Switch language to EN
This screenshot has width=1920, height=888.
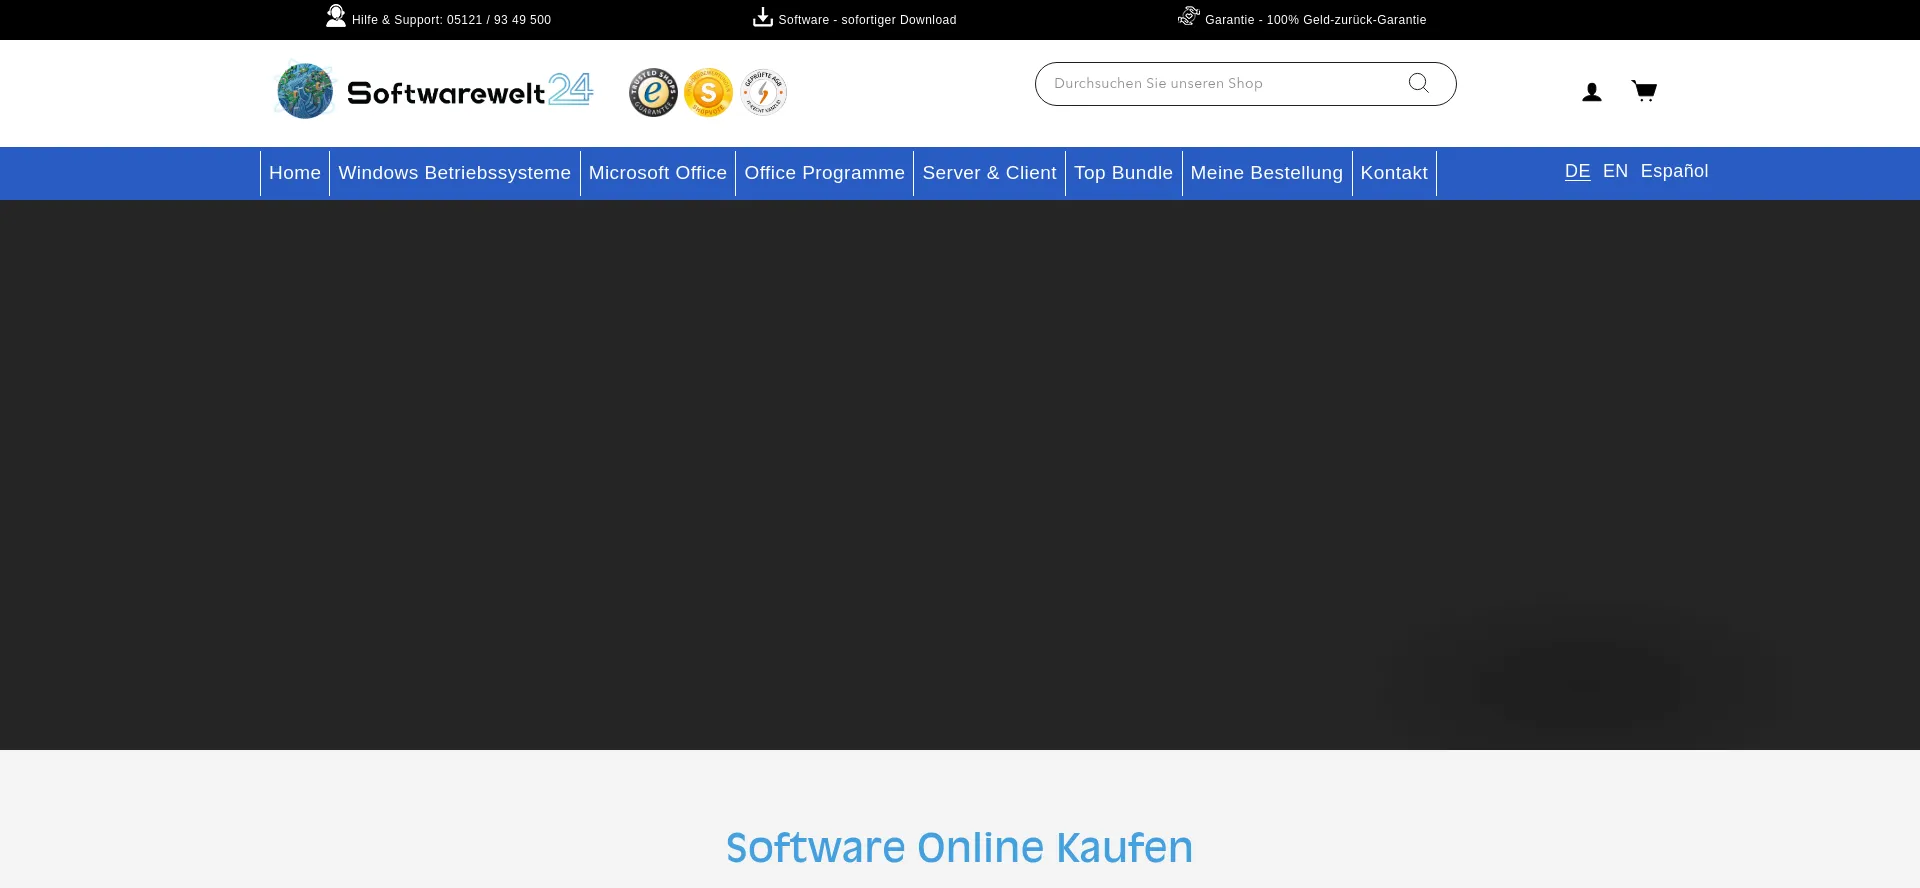pos(1615,171)
